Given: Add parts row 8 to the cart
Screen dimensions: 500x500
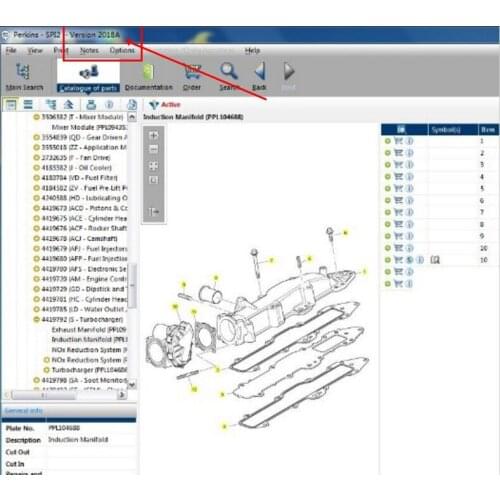Looking at the screenshot, I should click(x=398, y=224).
